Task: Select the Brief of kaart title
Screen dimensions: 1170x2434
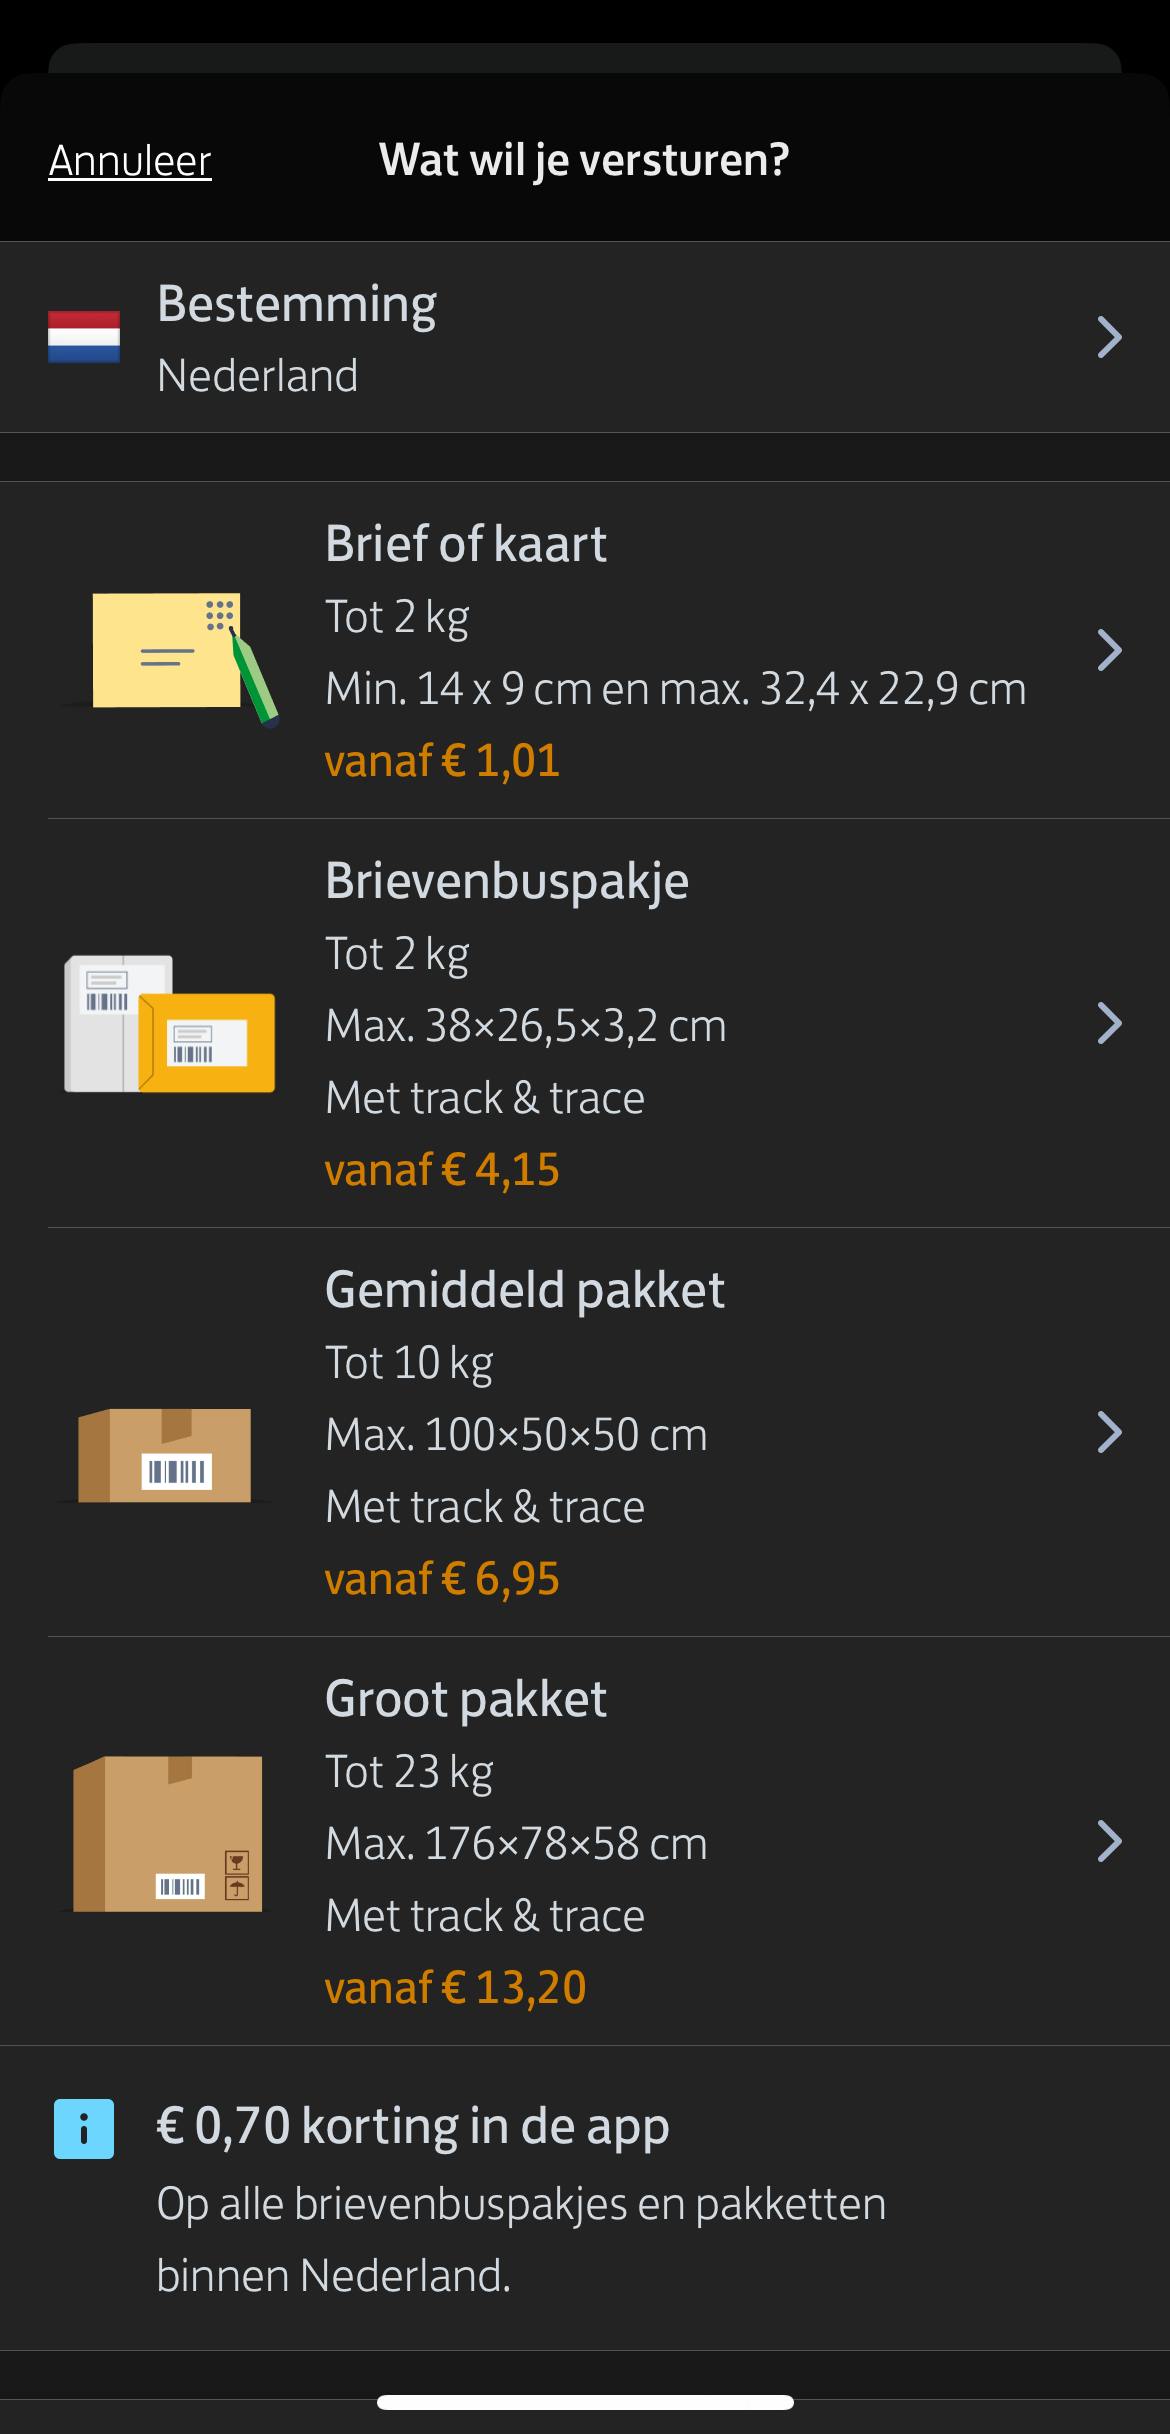Action: [466, 544]
